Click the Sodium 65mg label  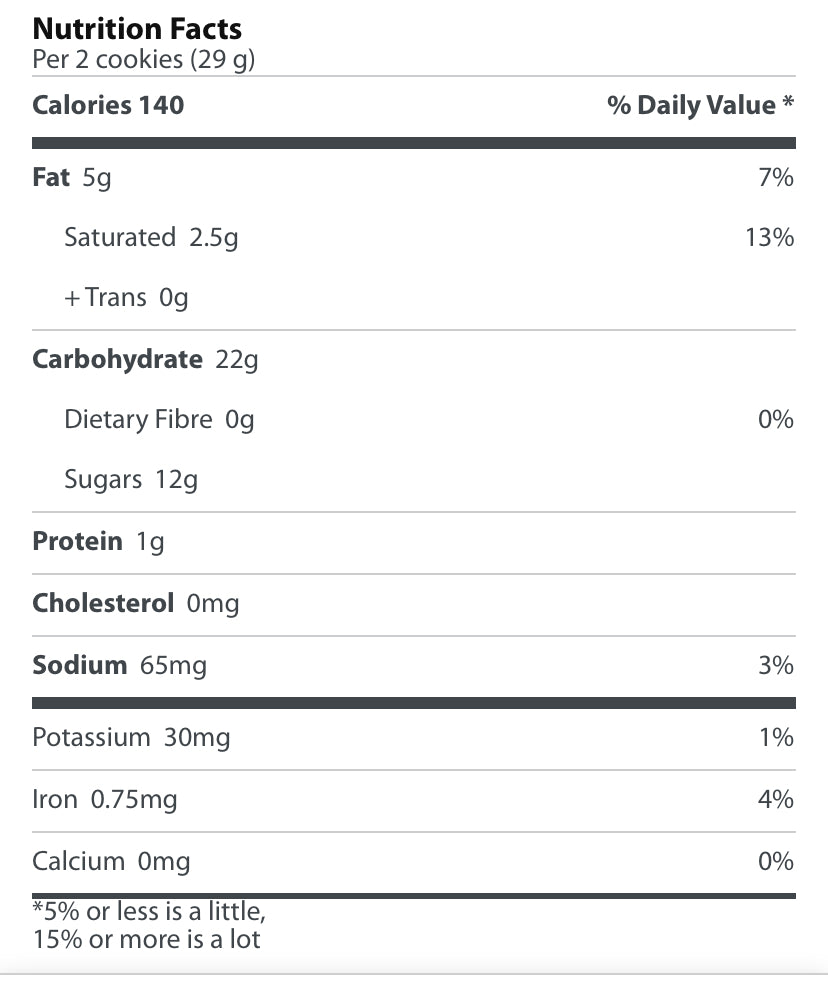click(119, 666)
